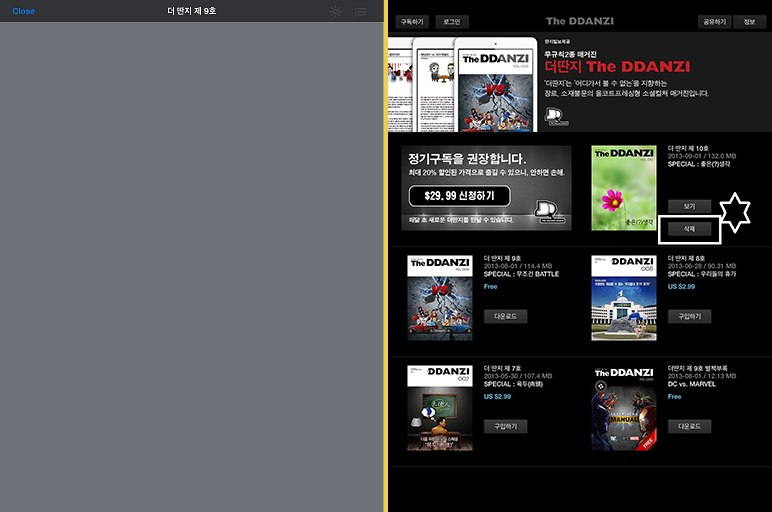Open the DC vs Marvel MANUAL cover
Screen dimensions: 772x512
tap(624, 408)
